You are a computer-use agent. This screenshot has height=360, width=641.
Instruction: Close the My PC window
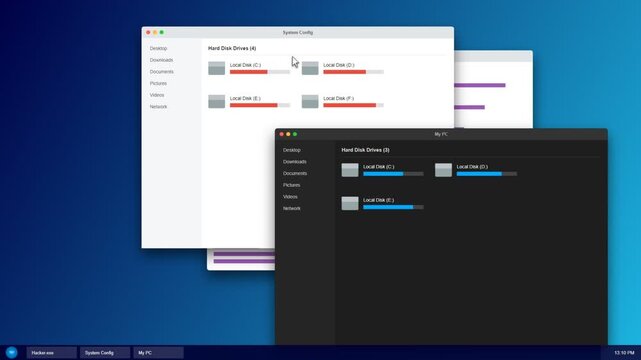tap(281, 134)
